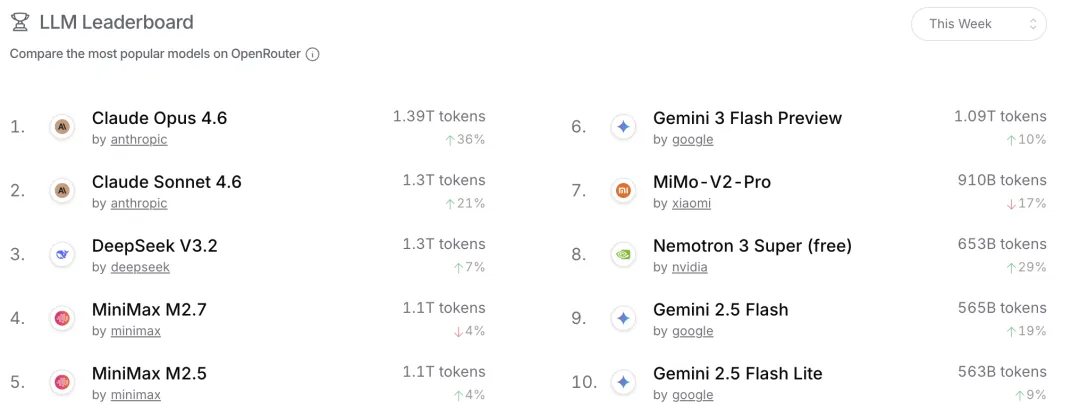
Task: Click the Gemini 2.5 Flash Lite icon
Action: (x=623, y=382)
